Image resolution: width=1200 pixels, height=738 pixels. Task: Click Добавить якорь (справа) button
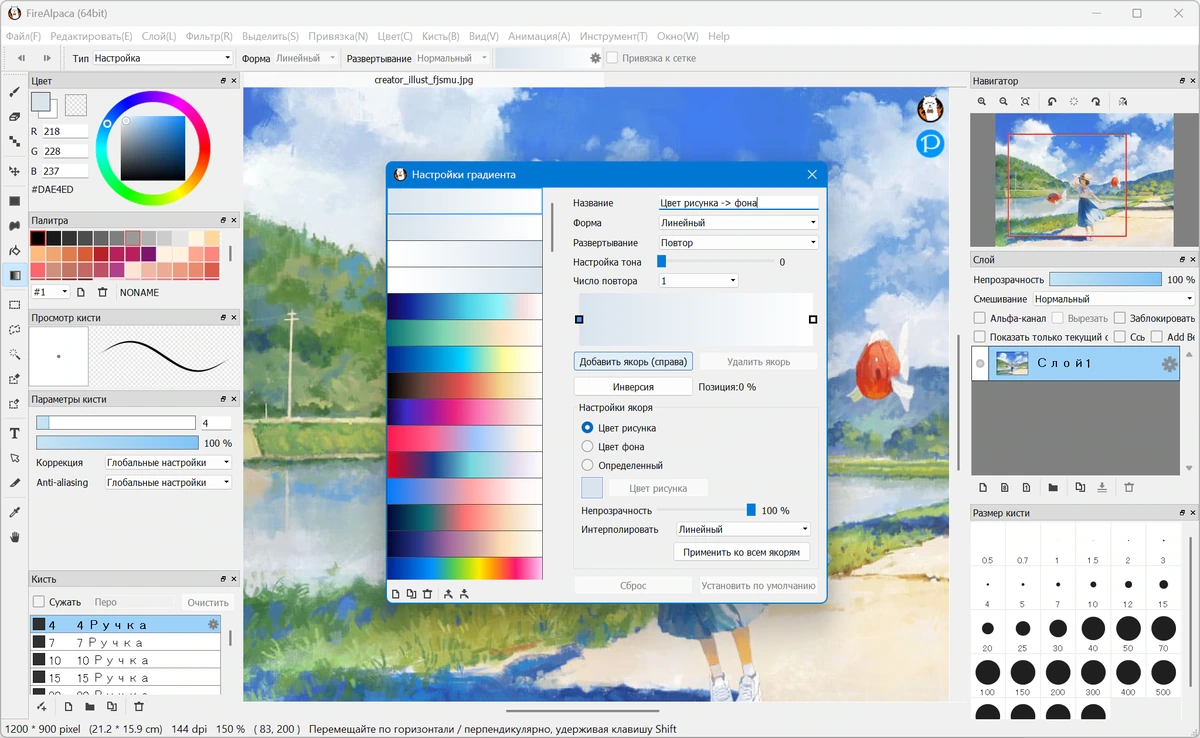point(634,361)
